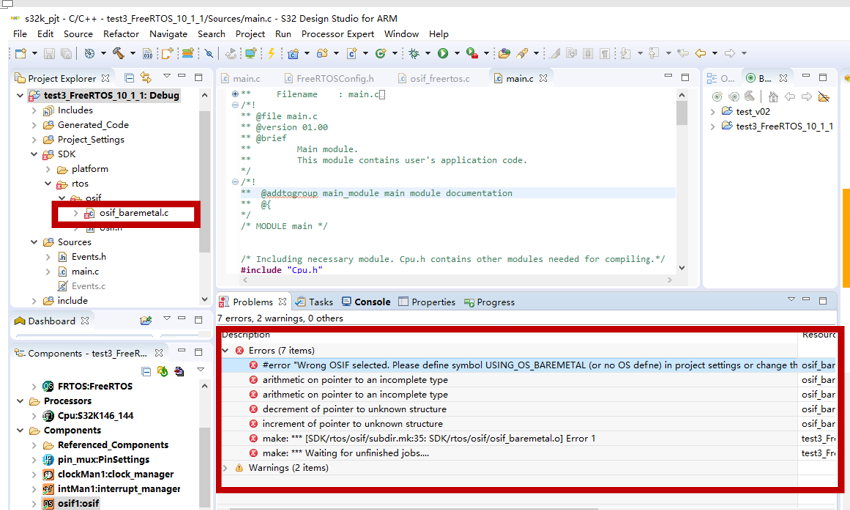Expand the Includes tree node
850x510 pixels.
(x=34, y=111)
